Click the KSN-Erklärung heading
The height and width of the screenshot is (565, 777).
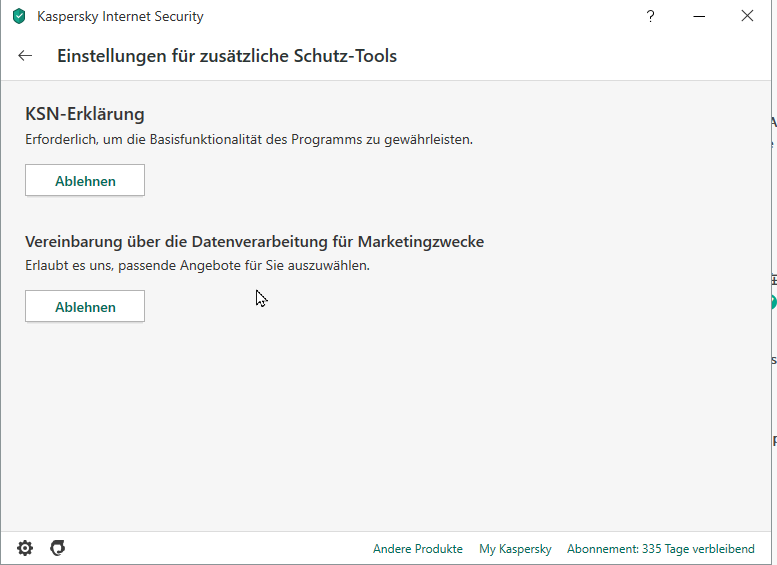click(x=85, y=114)
